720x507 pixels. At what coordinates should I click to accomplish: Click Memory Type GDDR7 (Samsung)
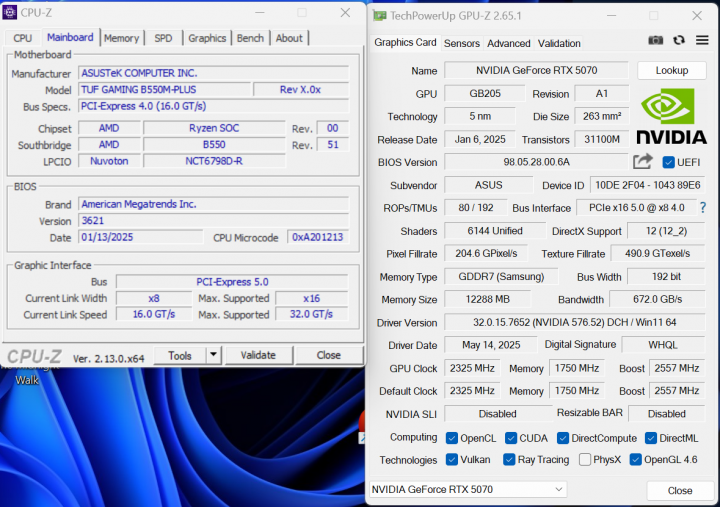501,276
